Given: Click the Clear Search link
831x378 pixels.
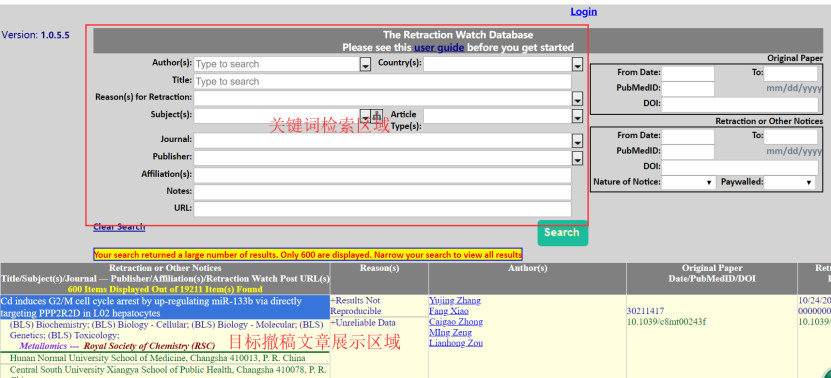Looking at the screenshot, I should (x=119, y=227).
